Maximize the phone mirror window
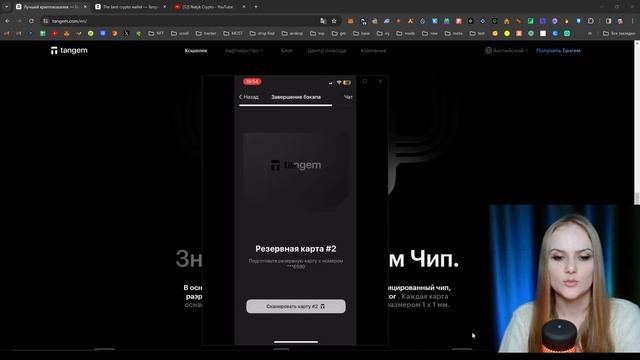The width and height of the screenshot is (640, 360). coord(365,81)
